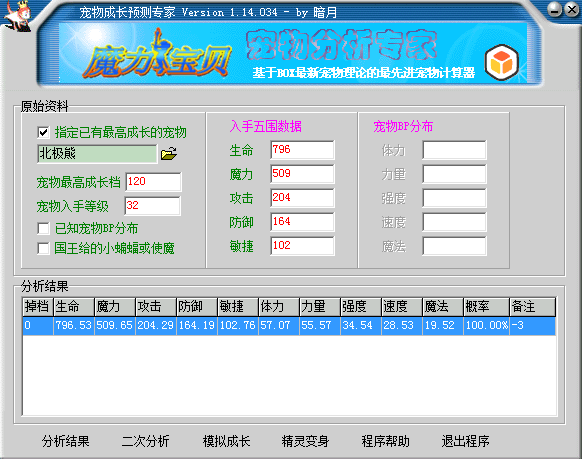
Task: Click the 力量 BP input field
Action: pyautogui.click(x=454, y=174)
